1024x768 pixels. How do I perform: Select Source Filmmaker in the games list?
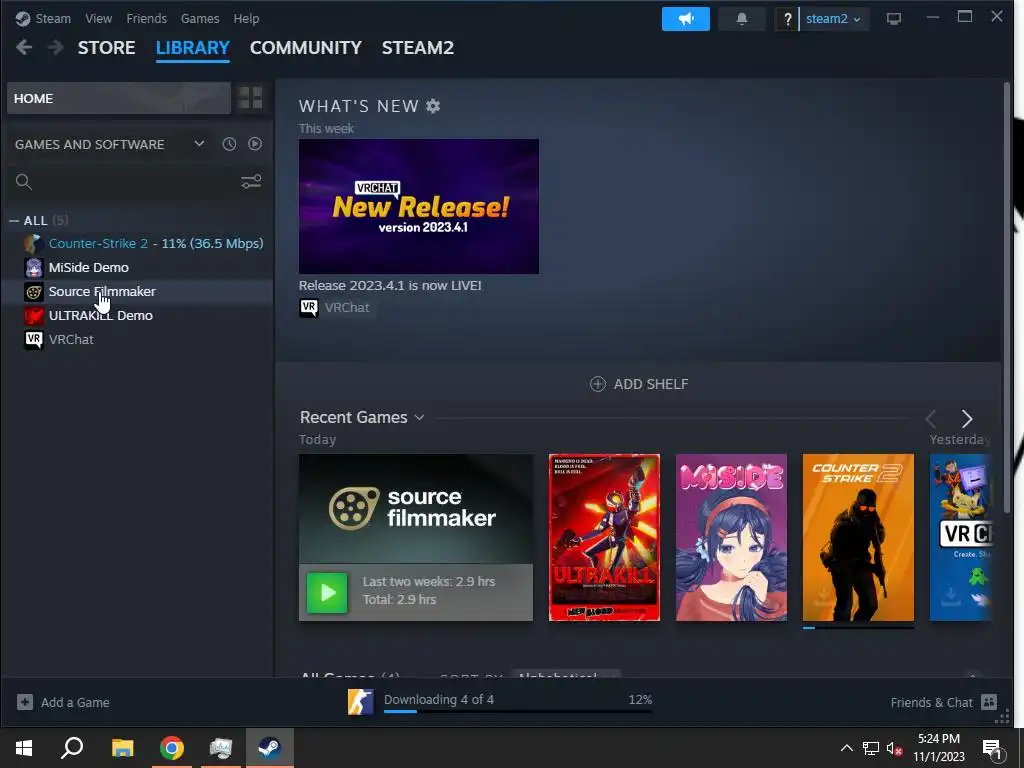(102, 291)
